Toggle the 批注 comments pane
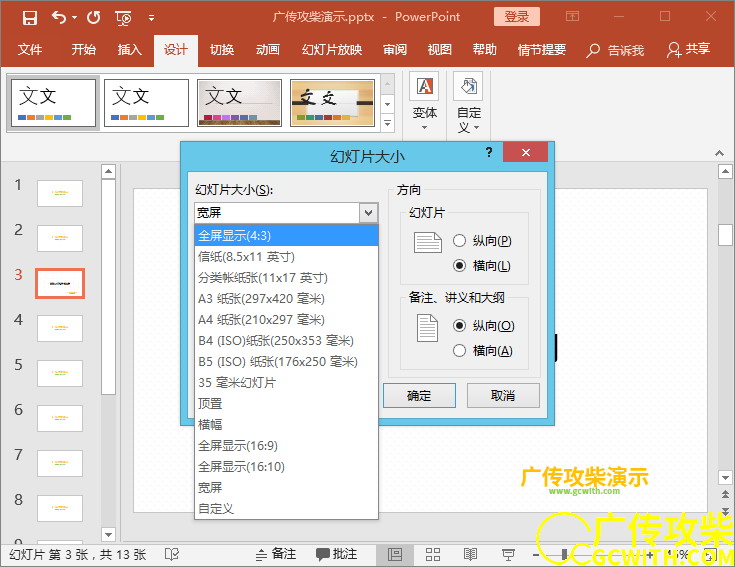The height and width of the screenshot is (567, 735). click(x=337, y=554)
